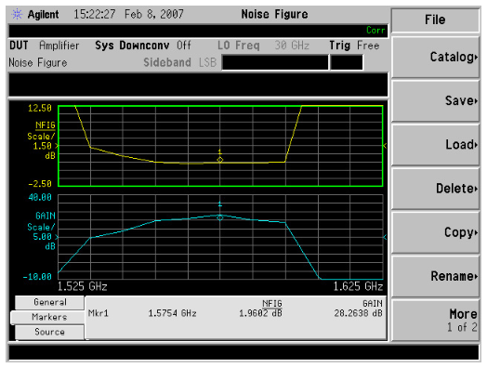Click the cyan right-edge GAIN reference indicator
The image size is (487, 368).
point(385,237)
